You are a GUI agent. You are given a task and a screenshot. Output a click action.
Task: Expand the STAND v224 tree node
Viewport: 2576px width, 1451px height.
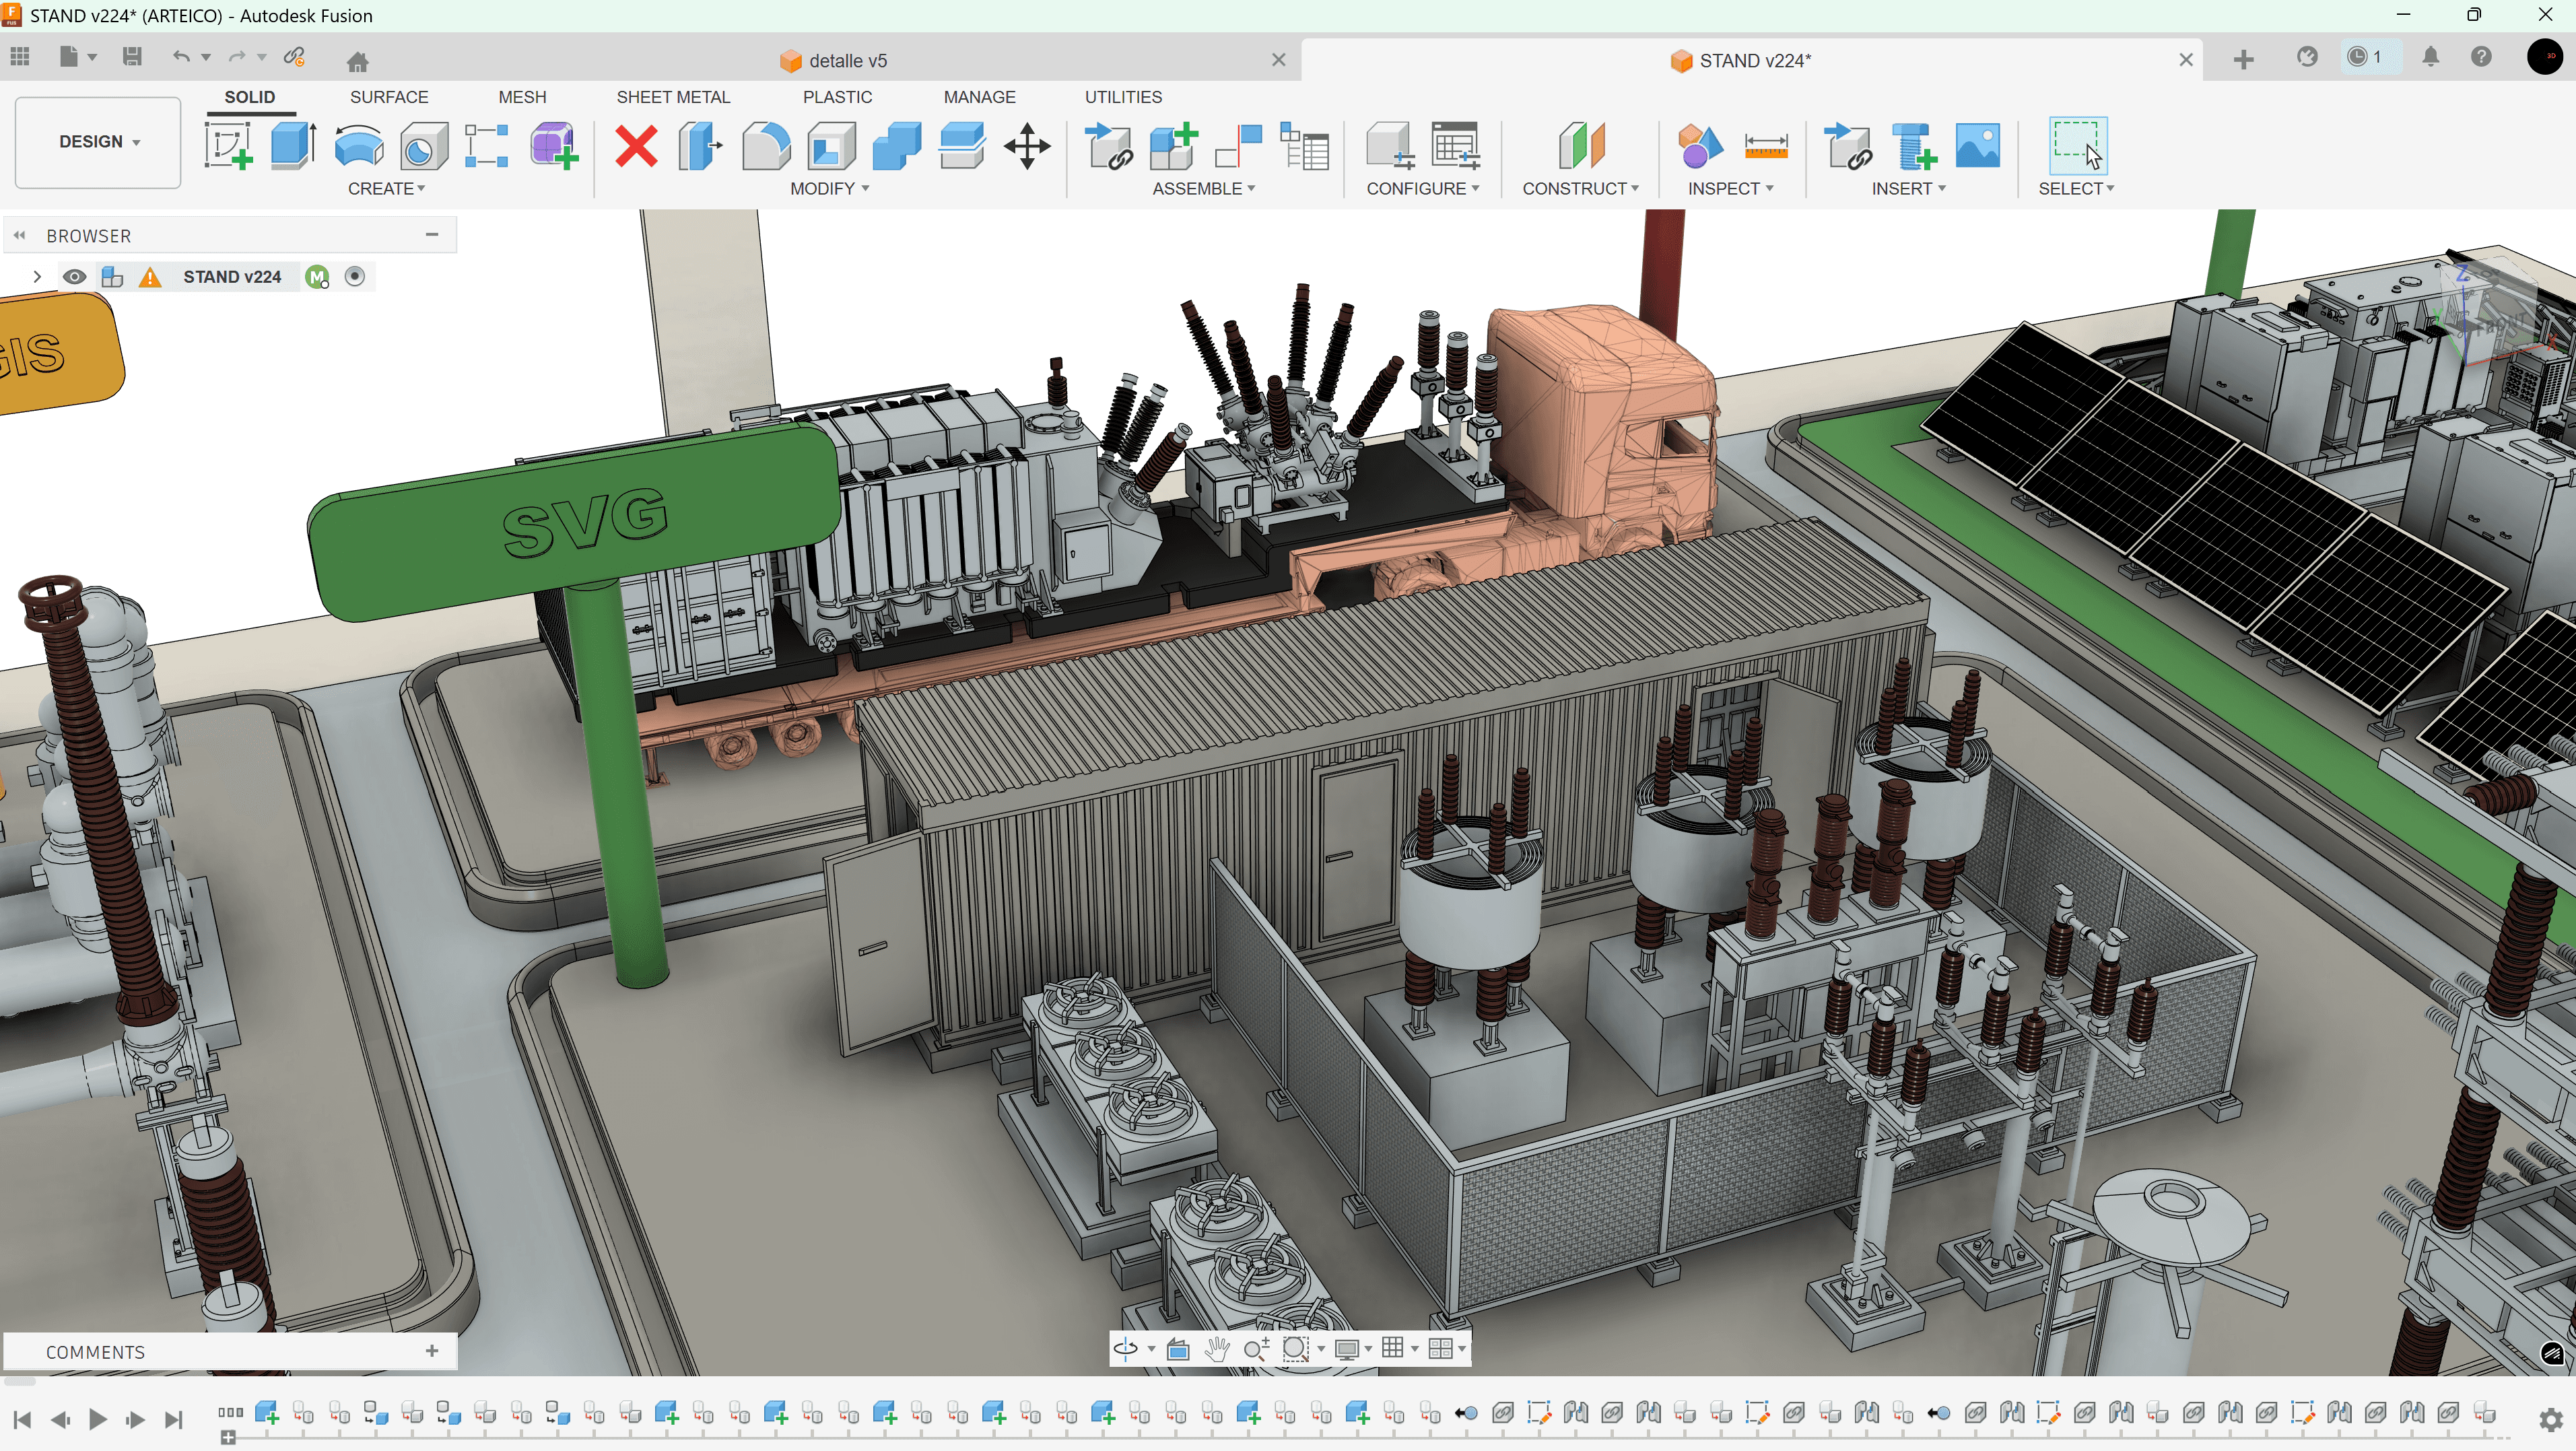pyautogui.click(x=37, y=277)
